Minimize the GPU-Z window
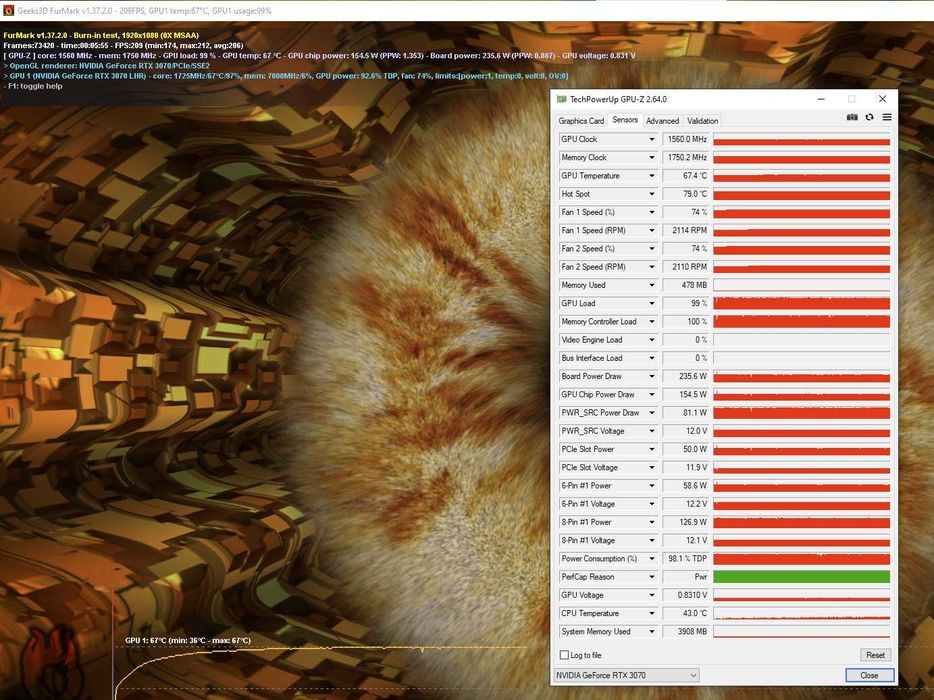The height and width of the screenshot is (700, 934). tap(821, 99)
